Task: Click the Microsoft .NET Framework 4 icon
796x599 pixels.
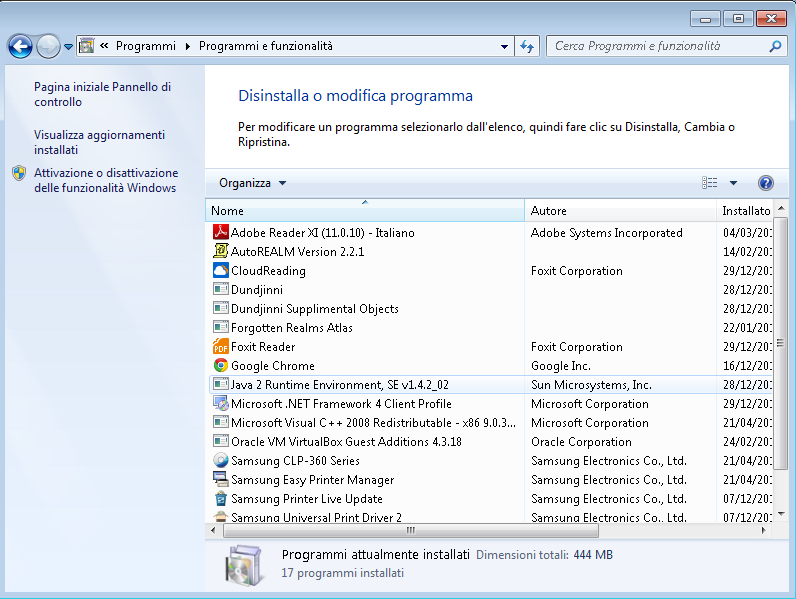Action: 221,403
